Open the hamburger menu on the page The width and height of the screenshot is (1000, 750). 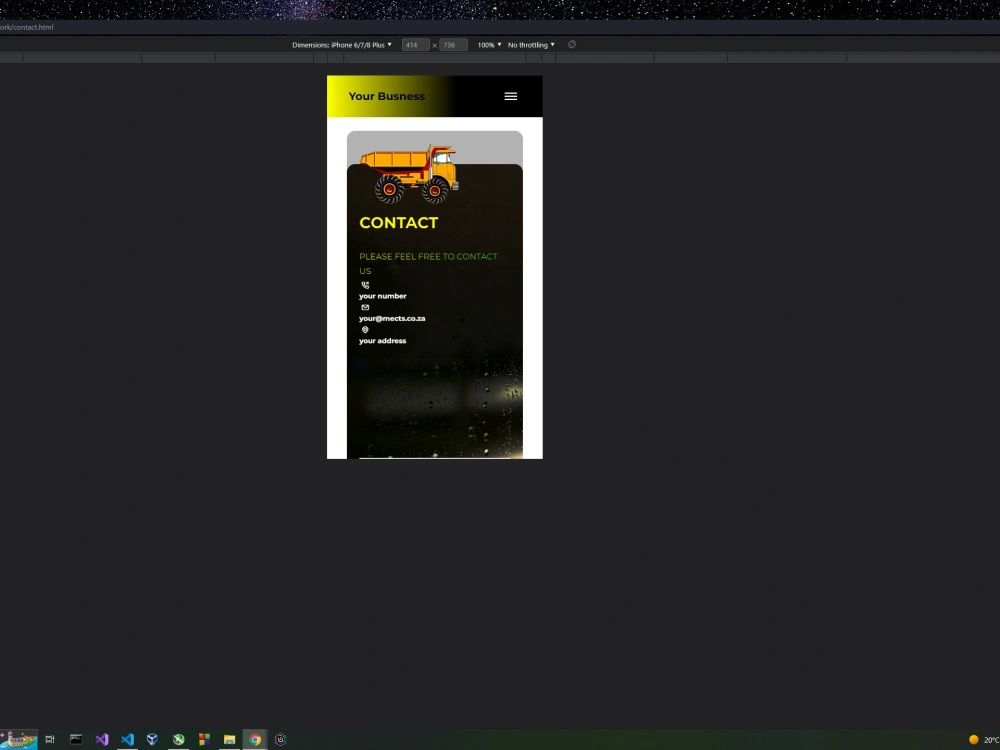point(510,96)
